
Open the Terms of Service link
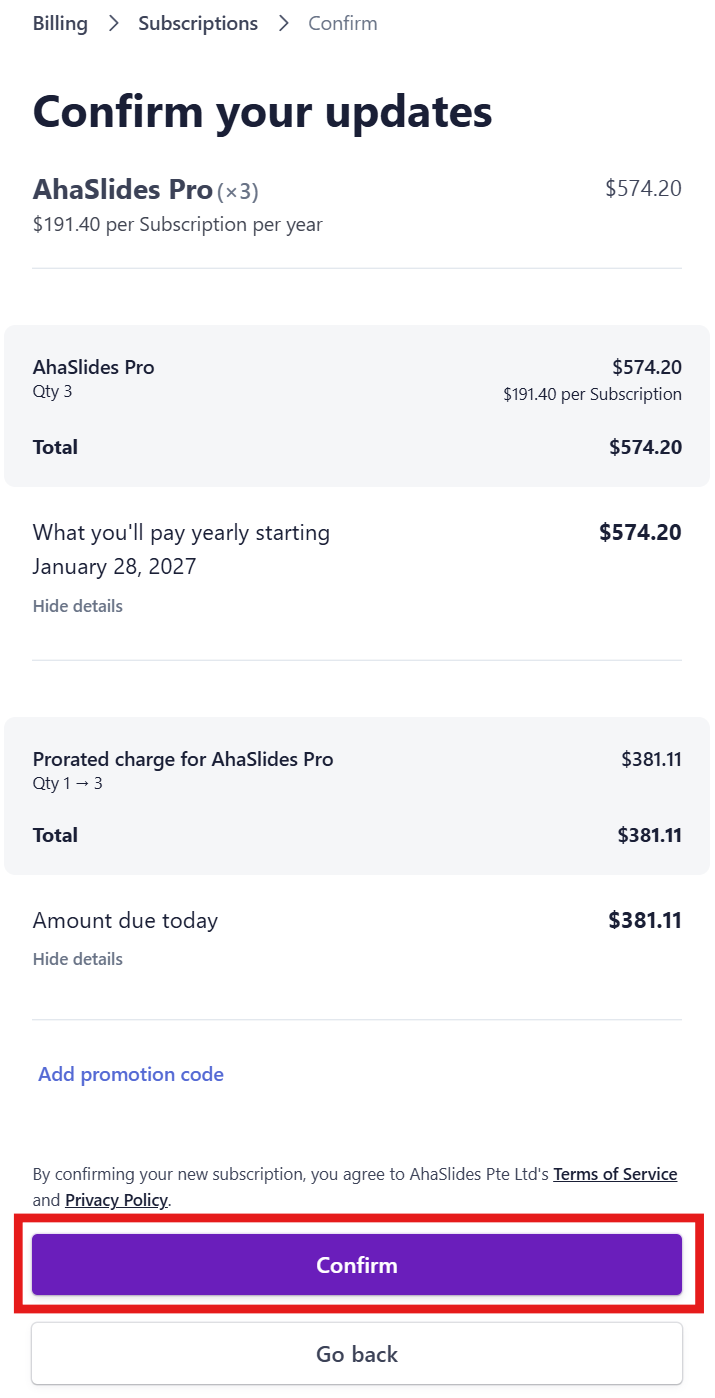point(615,1174)
